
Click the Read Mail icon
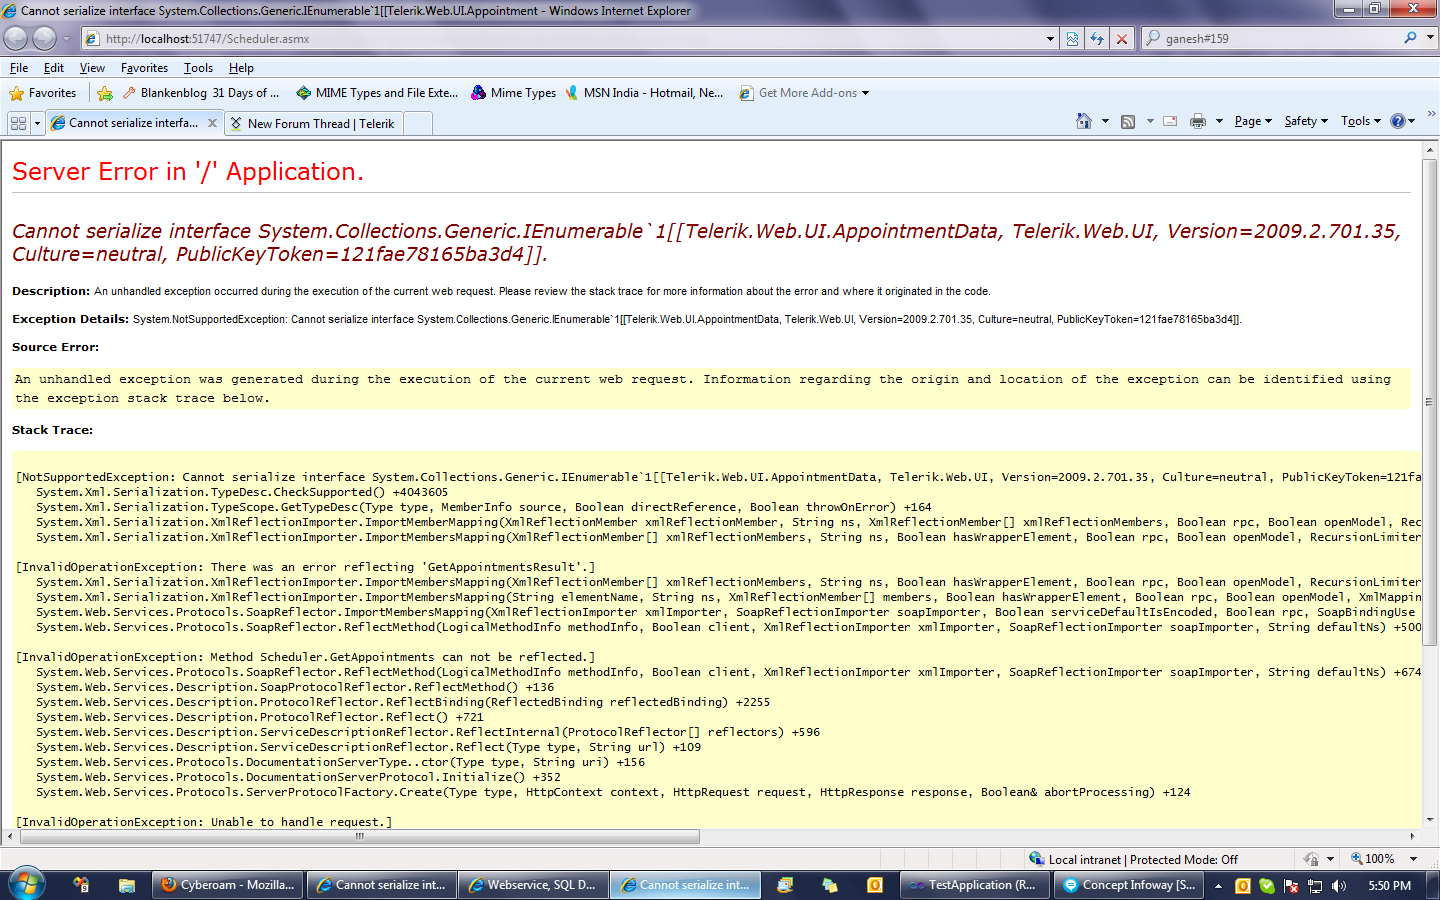(x=1171, y=121)
